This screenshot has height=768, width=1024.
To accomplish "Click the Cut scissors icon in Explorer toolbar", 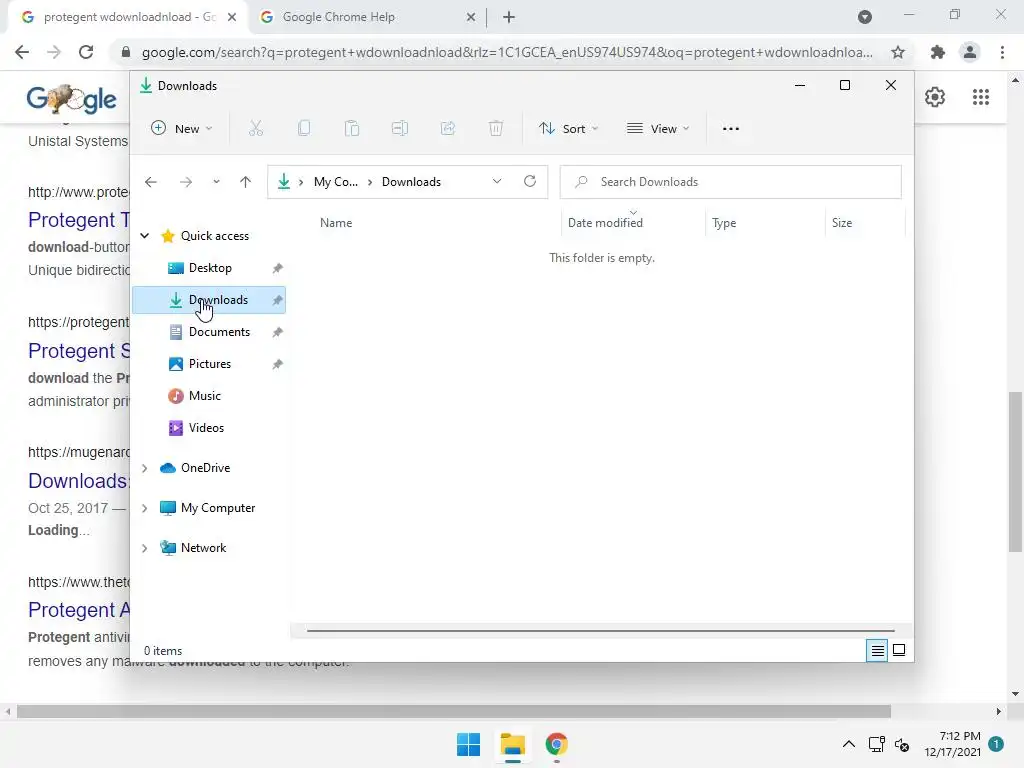I will [x=255, y=129].
